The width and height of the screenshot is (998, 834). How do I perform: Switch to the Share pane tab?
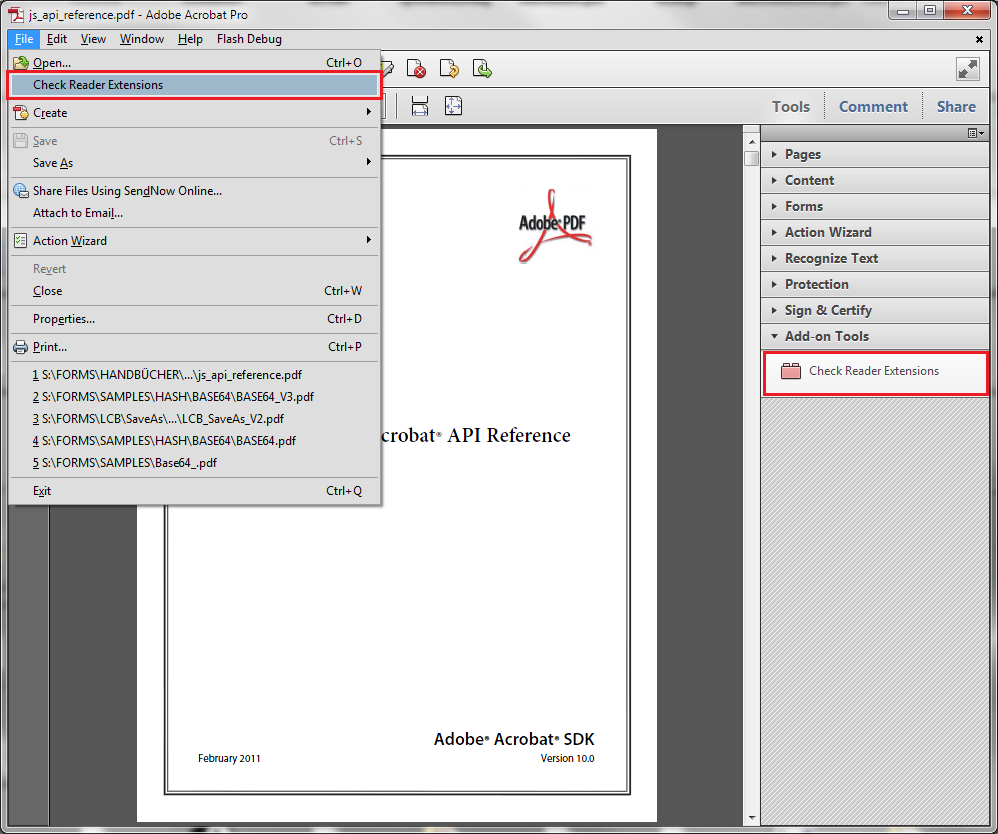tap(956, 107)
